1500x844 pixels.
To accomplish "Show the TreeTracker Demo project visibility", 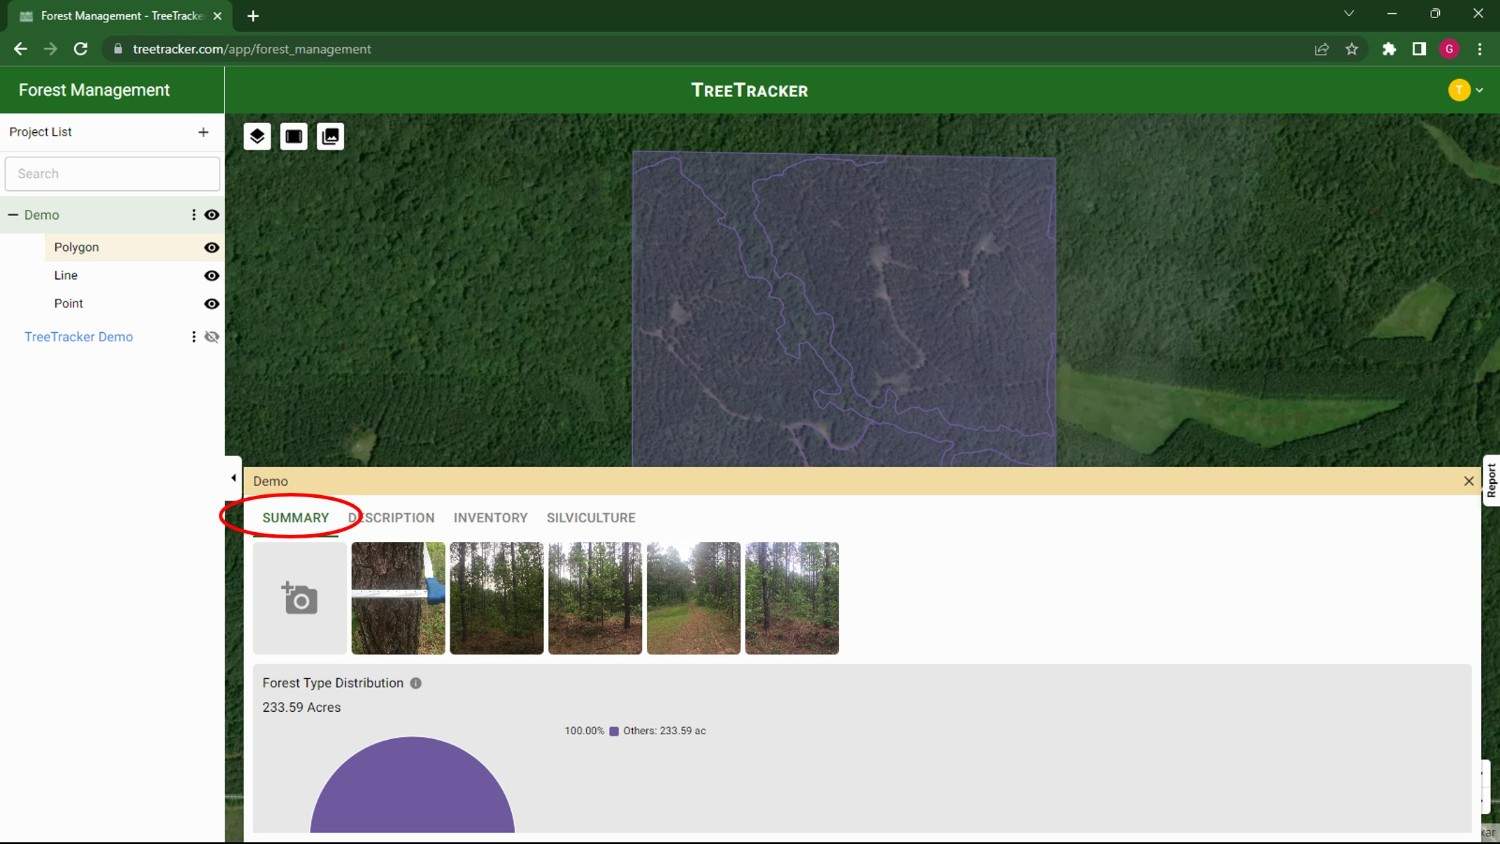I will pos(211,337).
